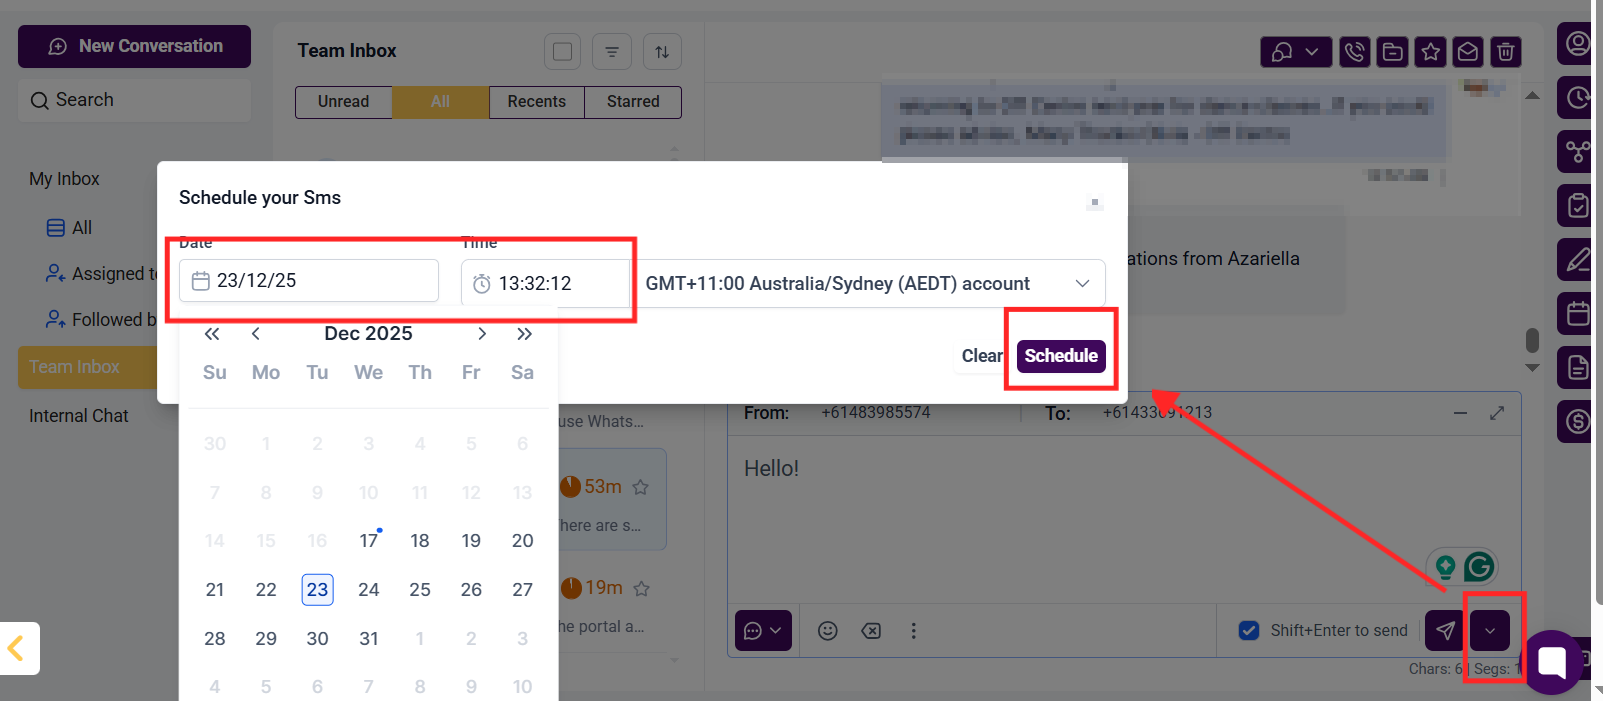Viewport: 1603px width, 701px height.
Task: Click the phone call icon
Action: point(1355,52)
